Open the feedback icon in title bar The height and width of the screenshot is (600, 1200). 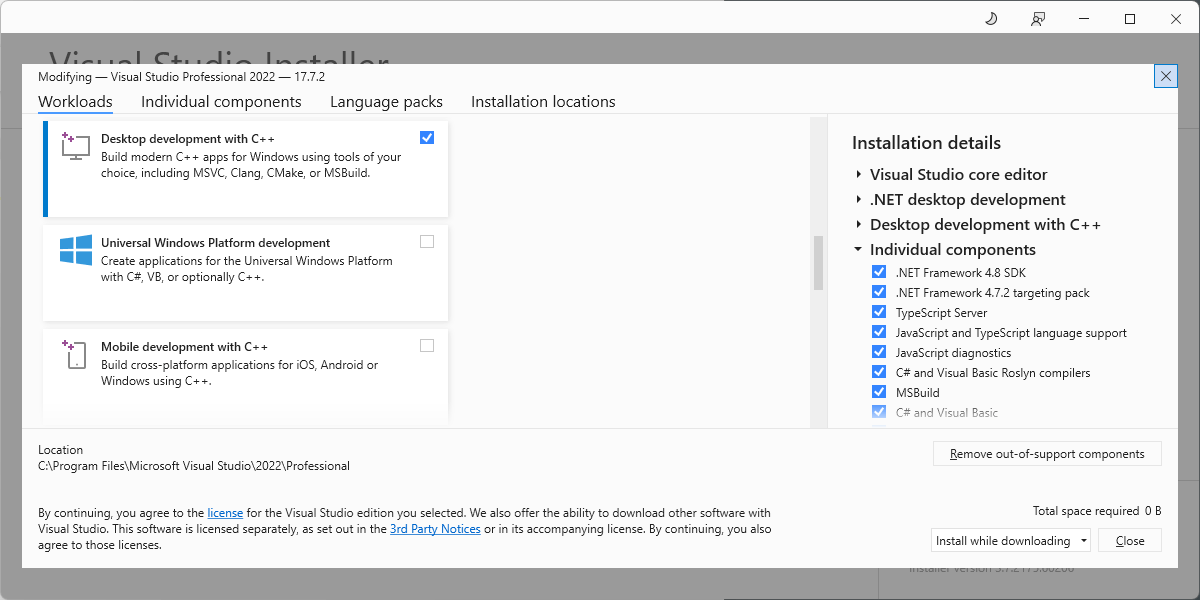coord(1038,19)
